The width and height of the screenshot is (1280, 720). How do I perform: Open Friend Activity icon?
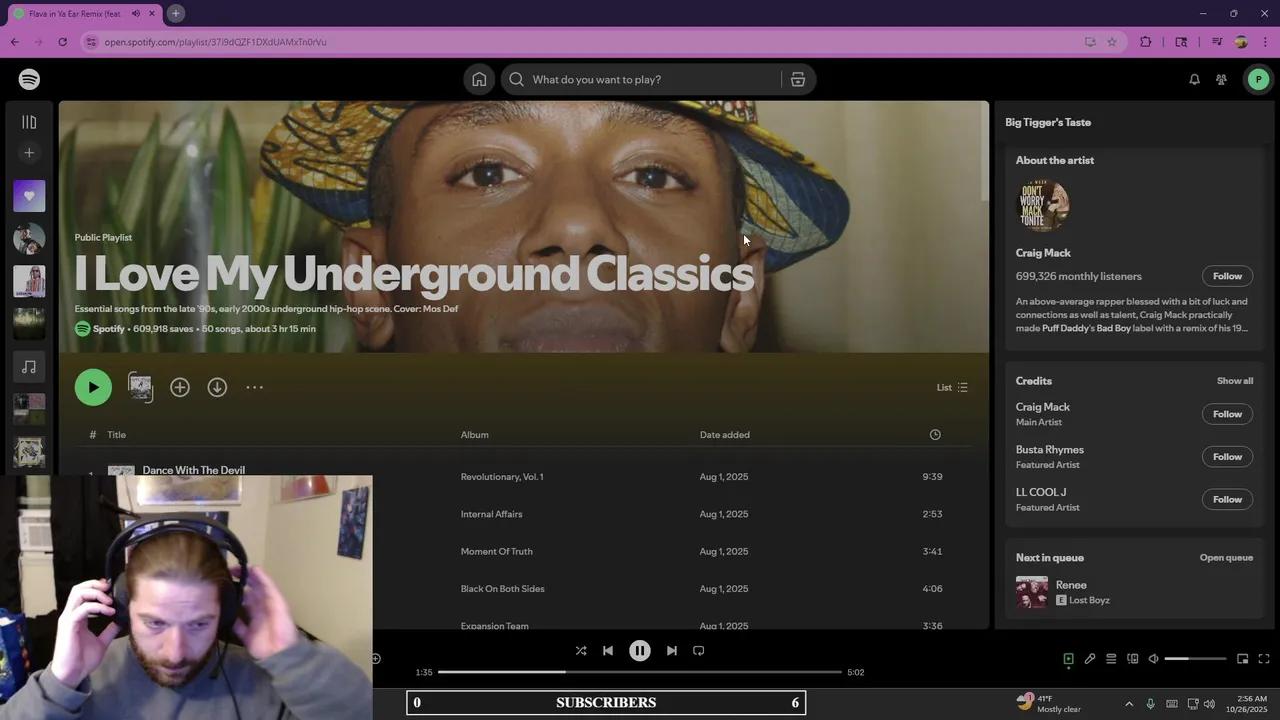(x=1221, y=79)
